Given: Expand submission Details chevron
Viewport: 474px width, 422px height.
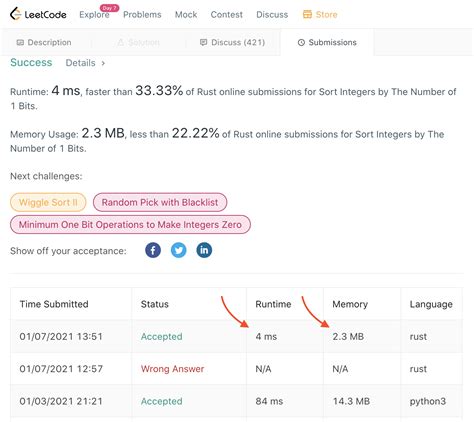Looking at the screenshot, I should (103, 63).
